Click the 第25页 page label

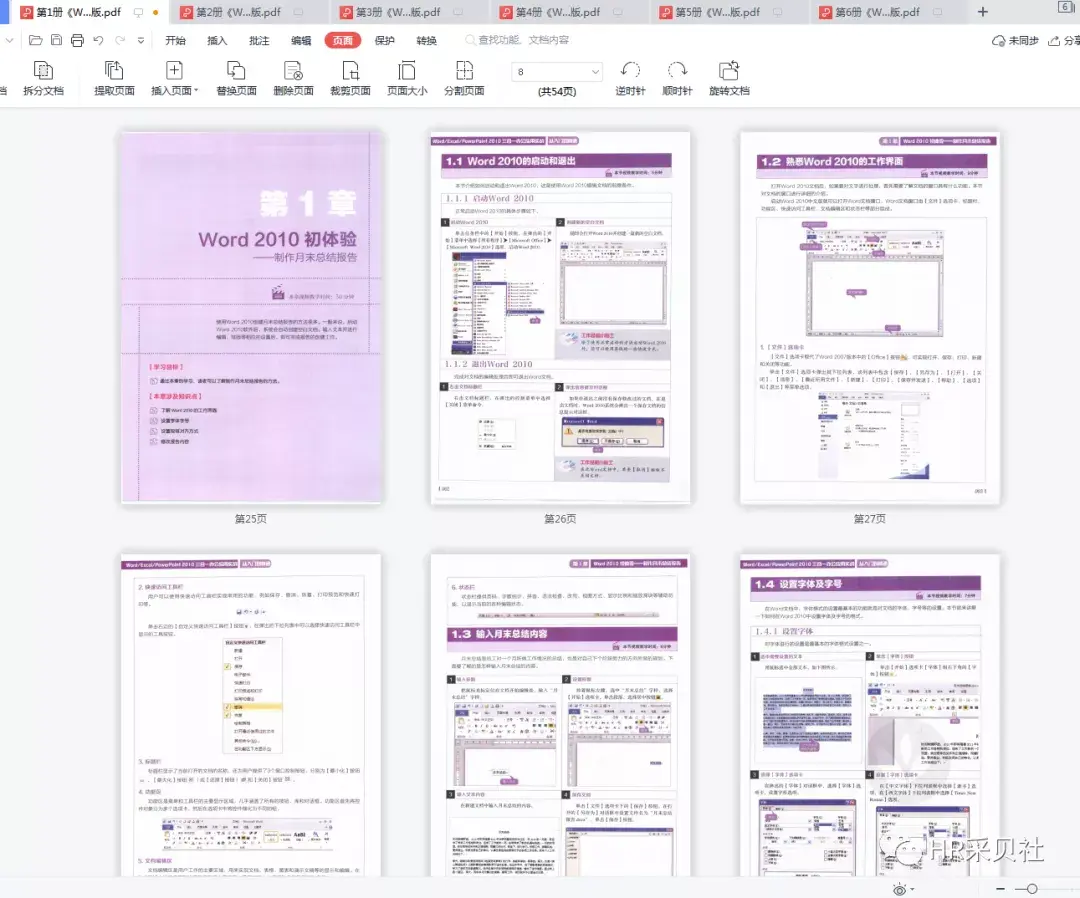click(x=251, y=519)
